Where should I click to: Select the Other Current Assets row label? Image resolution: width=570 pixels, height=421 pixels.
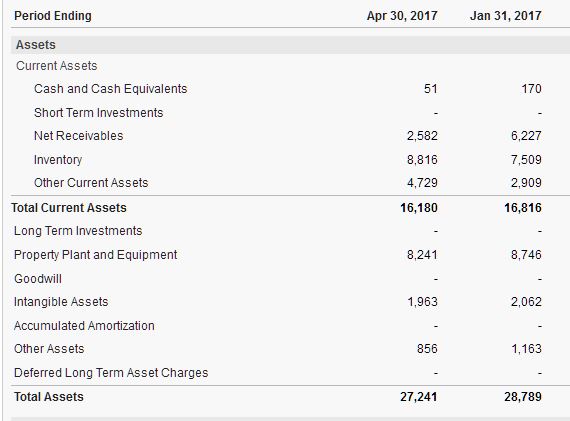pos(91,183)
